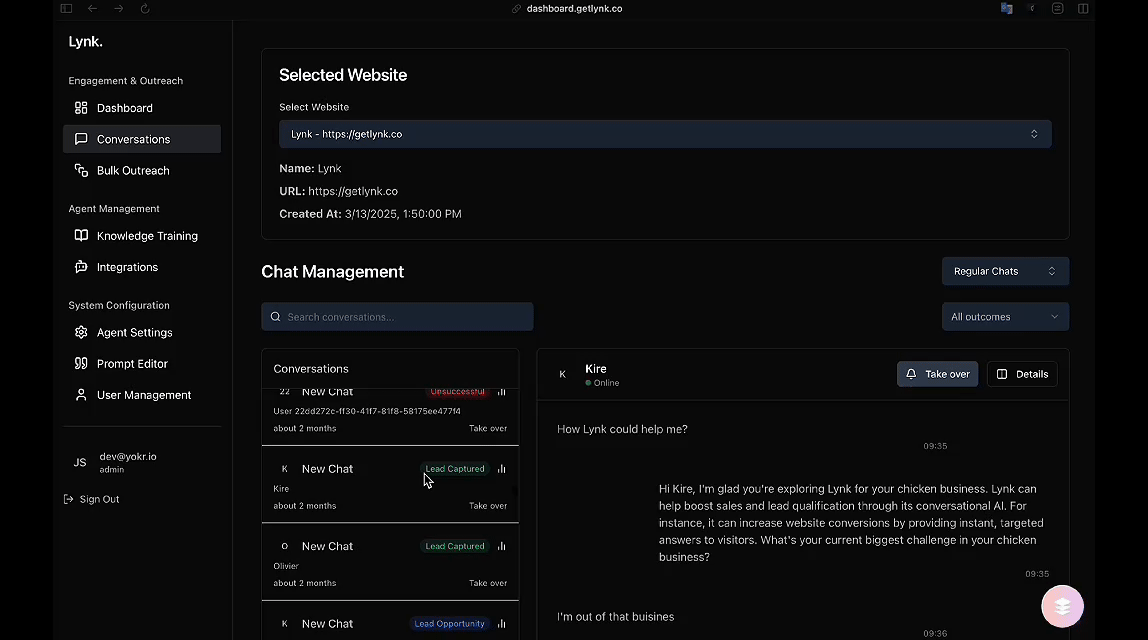
Task: Click the Prompt Editor icon
Action: (x=81, y=364)
